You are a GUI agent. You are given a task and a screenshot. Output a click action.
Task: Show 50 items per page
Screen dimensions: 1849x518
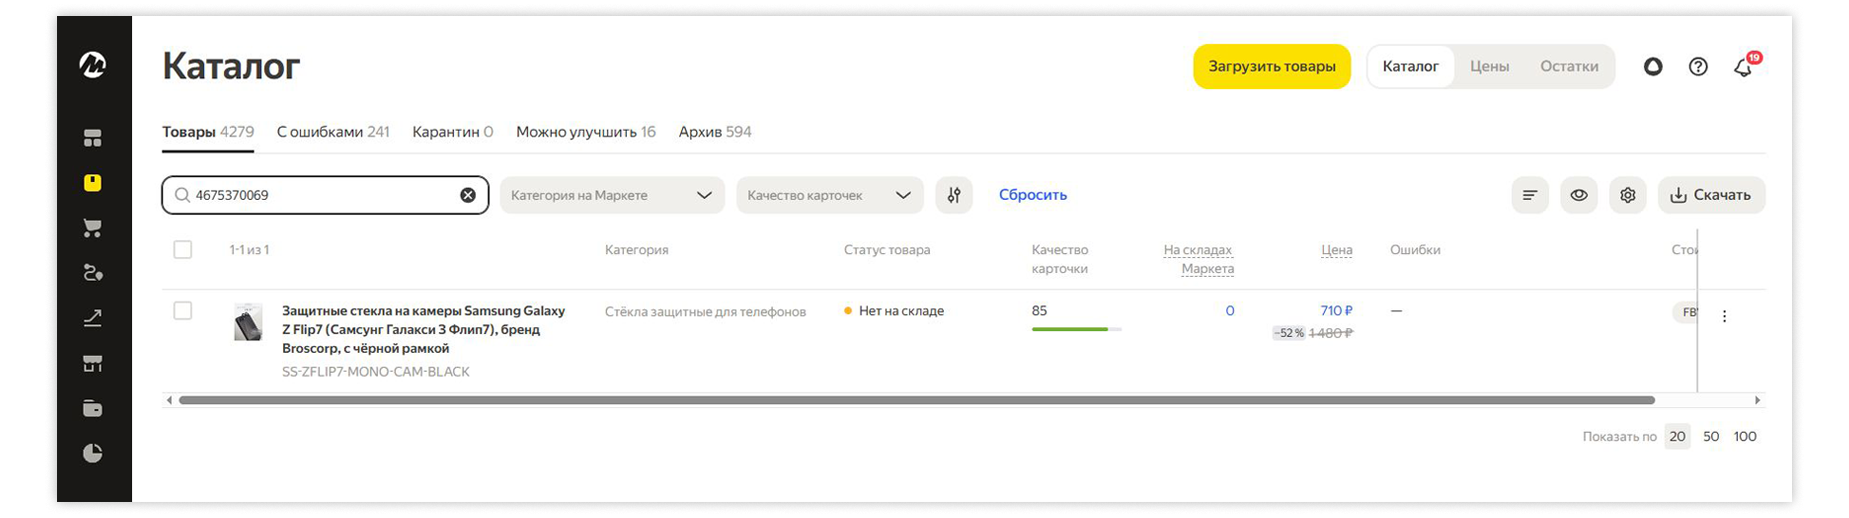click(1711, 437)
